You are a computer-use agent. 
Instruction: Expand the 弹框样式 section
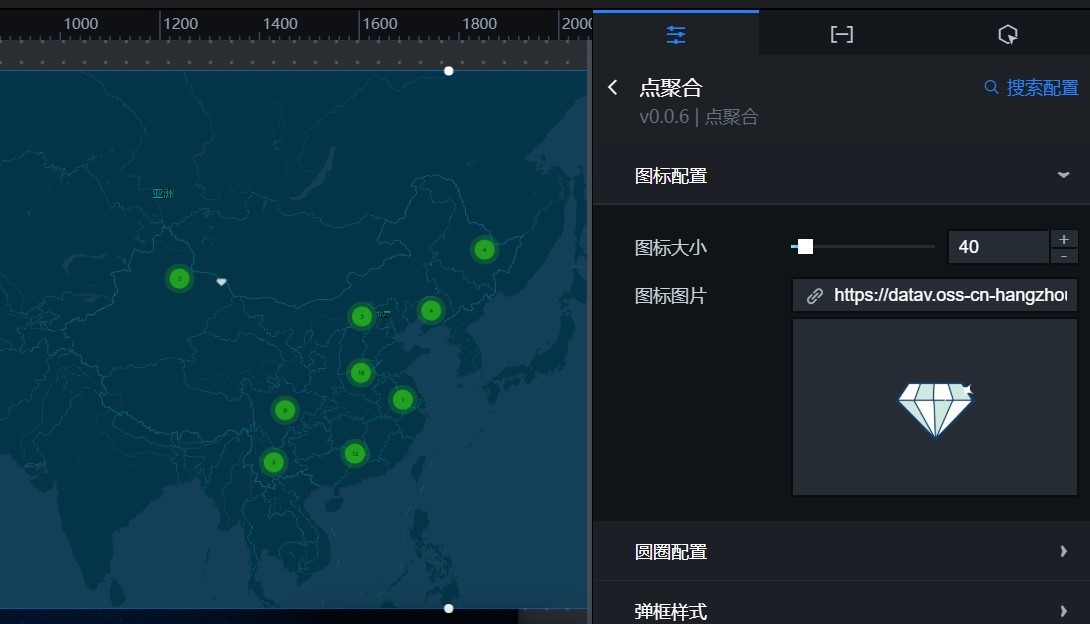tap(1065, 610)
